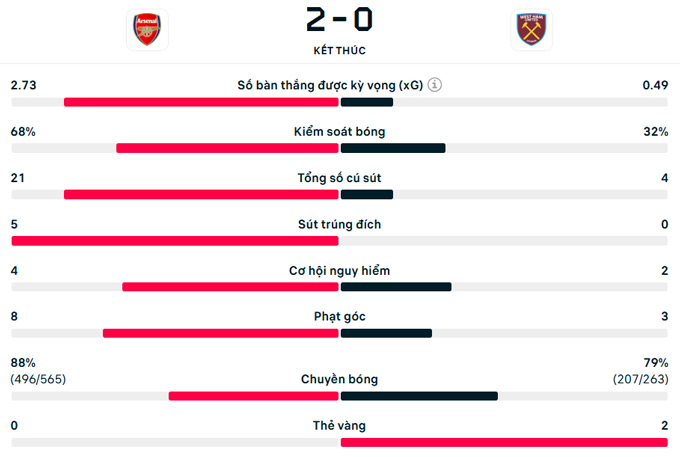The image size is (680, 457).
Task: Click the Arsenal club crest
Action: (147, 30)
